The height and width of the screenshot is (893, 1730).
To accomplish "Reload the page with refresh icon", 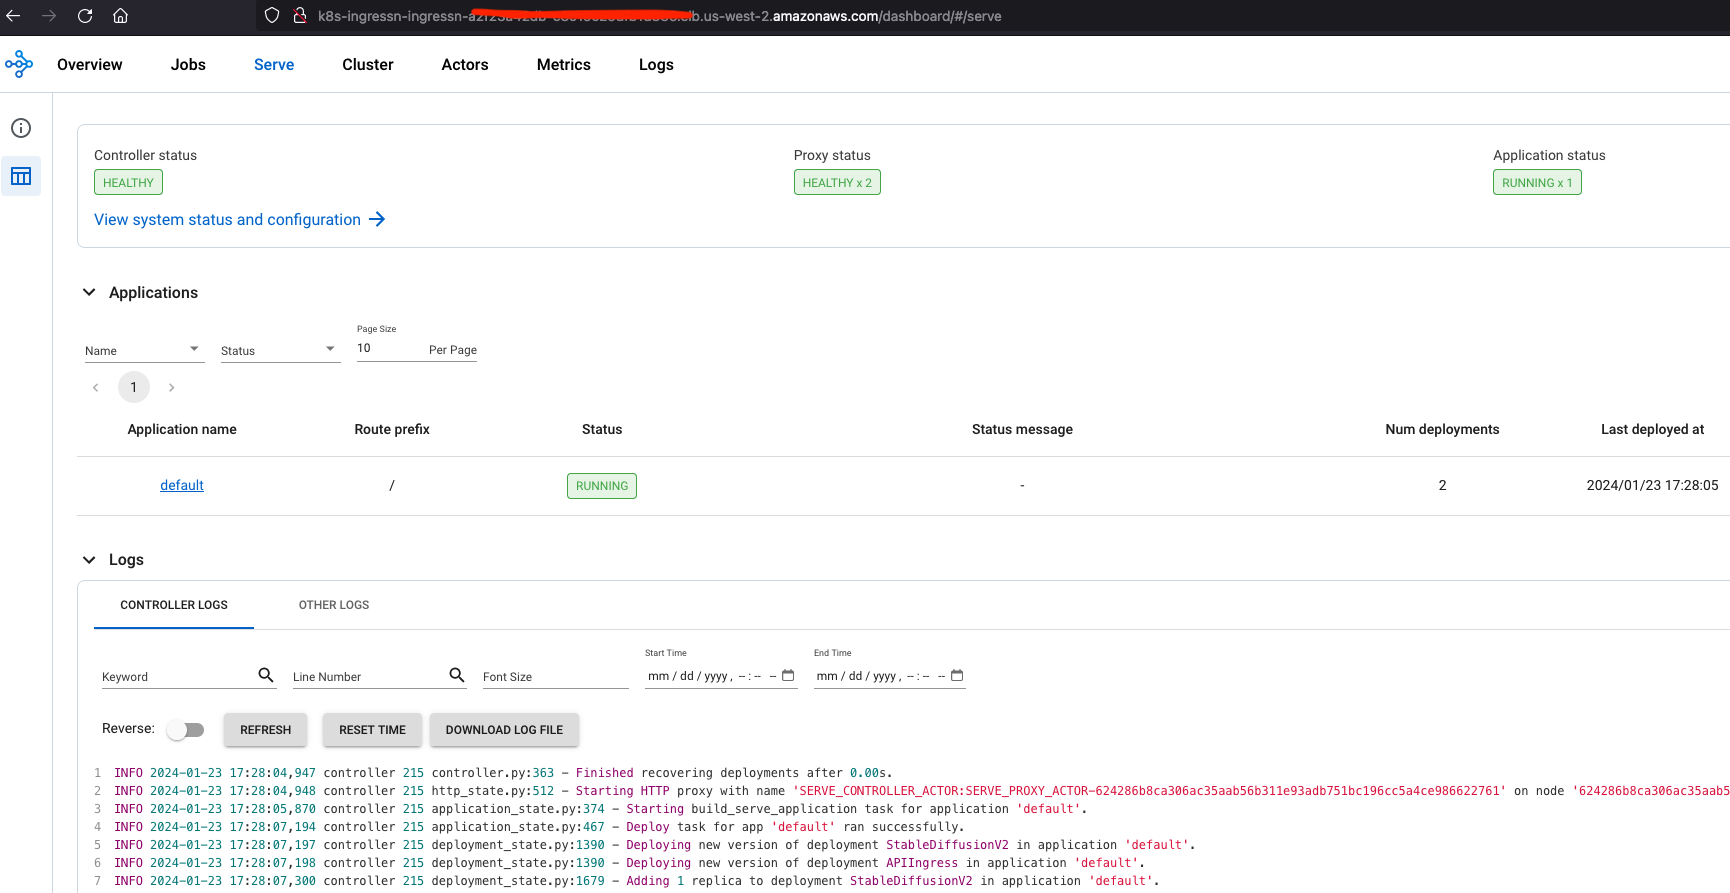I will (85, 16).
